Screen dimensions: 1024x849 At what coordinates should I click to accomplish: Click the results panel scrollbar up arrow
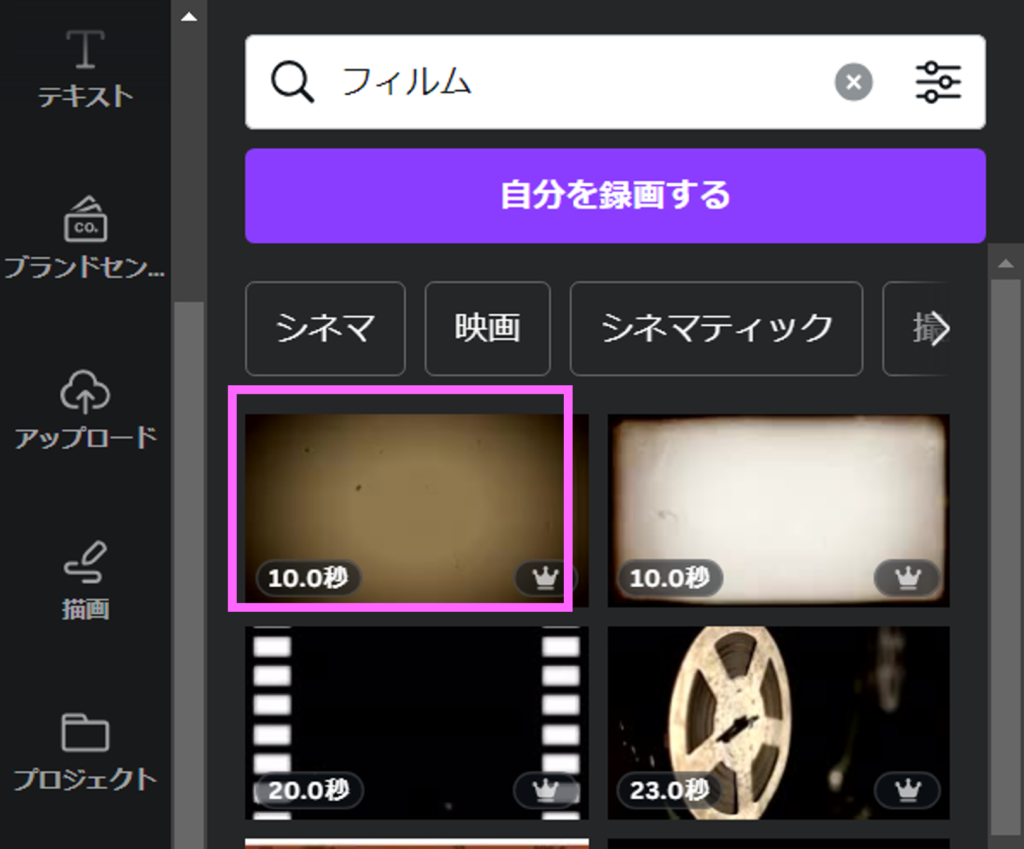point(1005,264)
